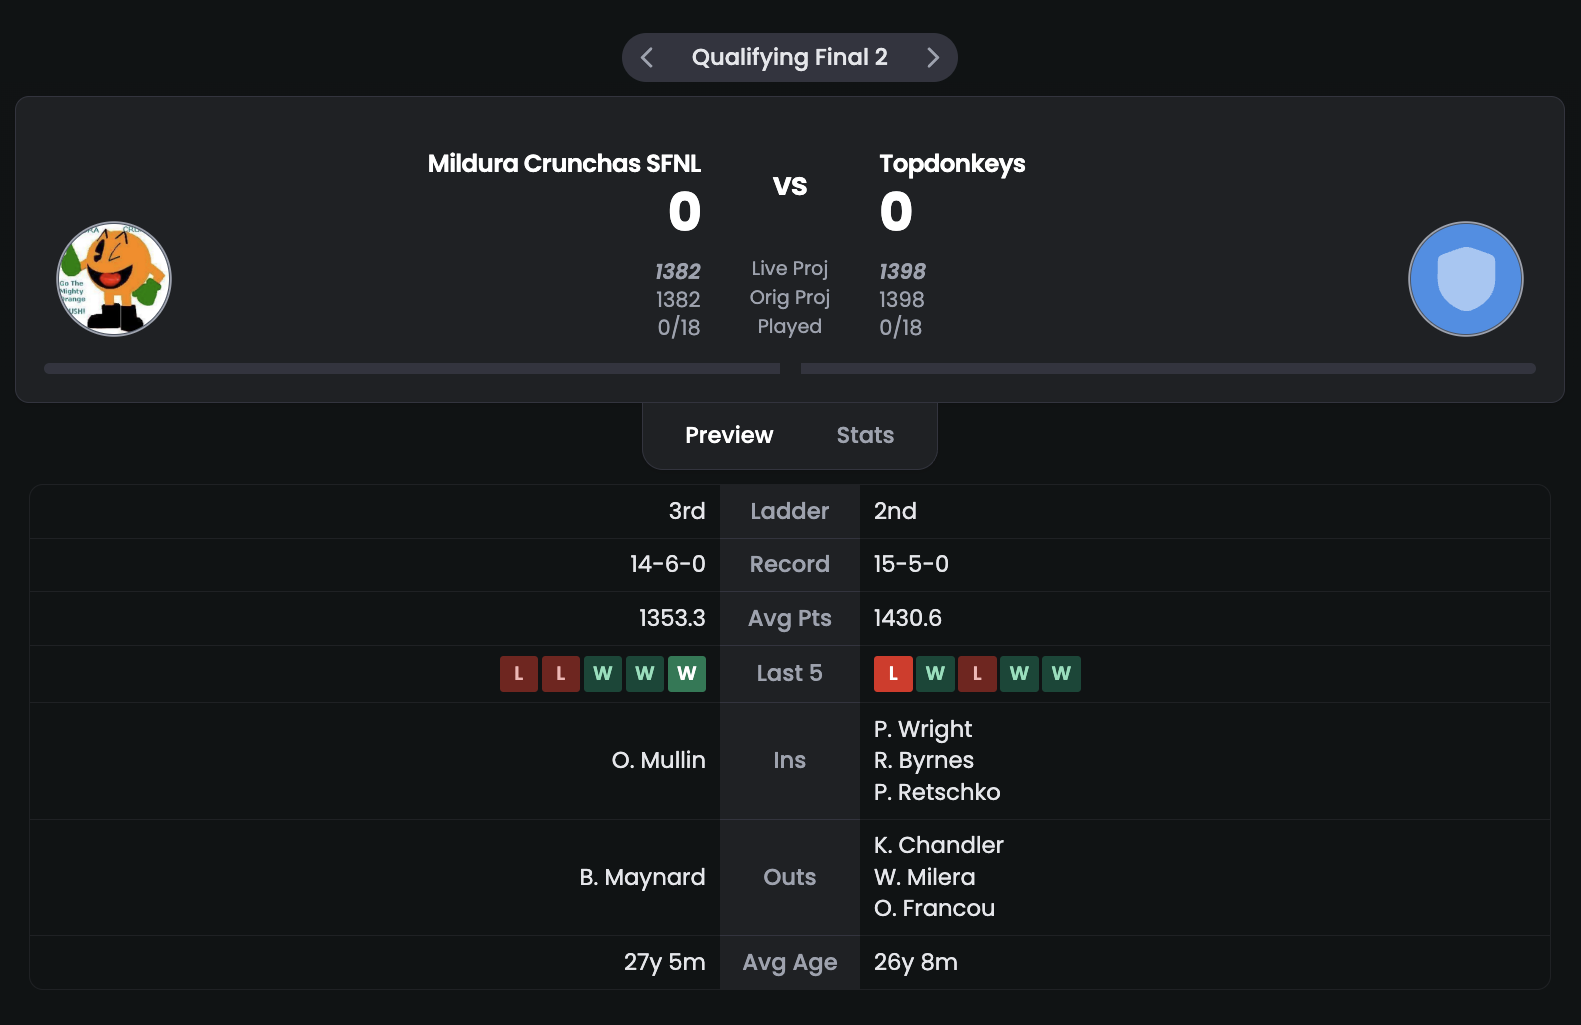Go to the next round with right chevron
Viewport: 1581px width, 1025px height.
[933, 58]
